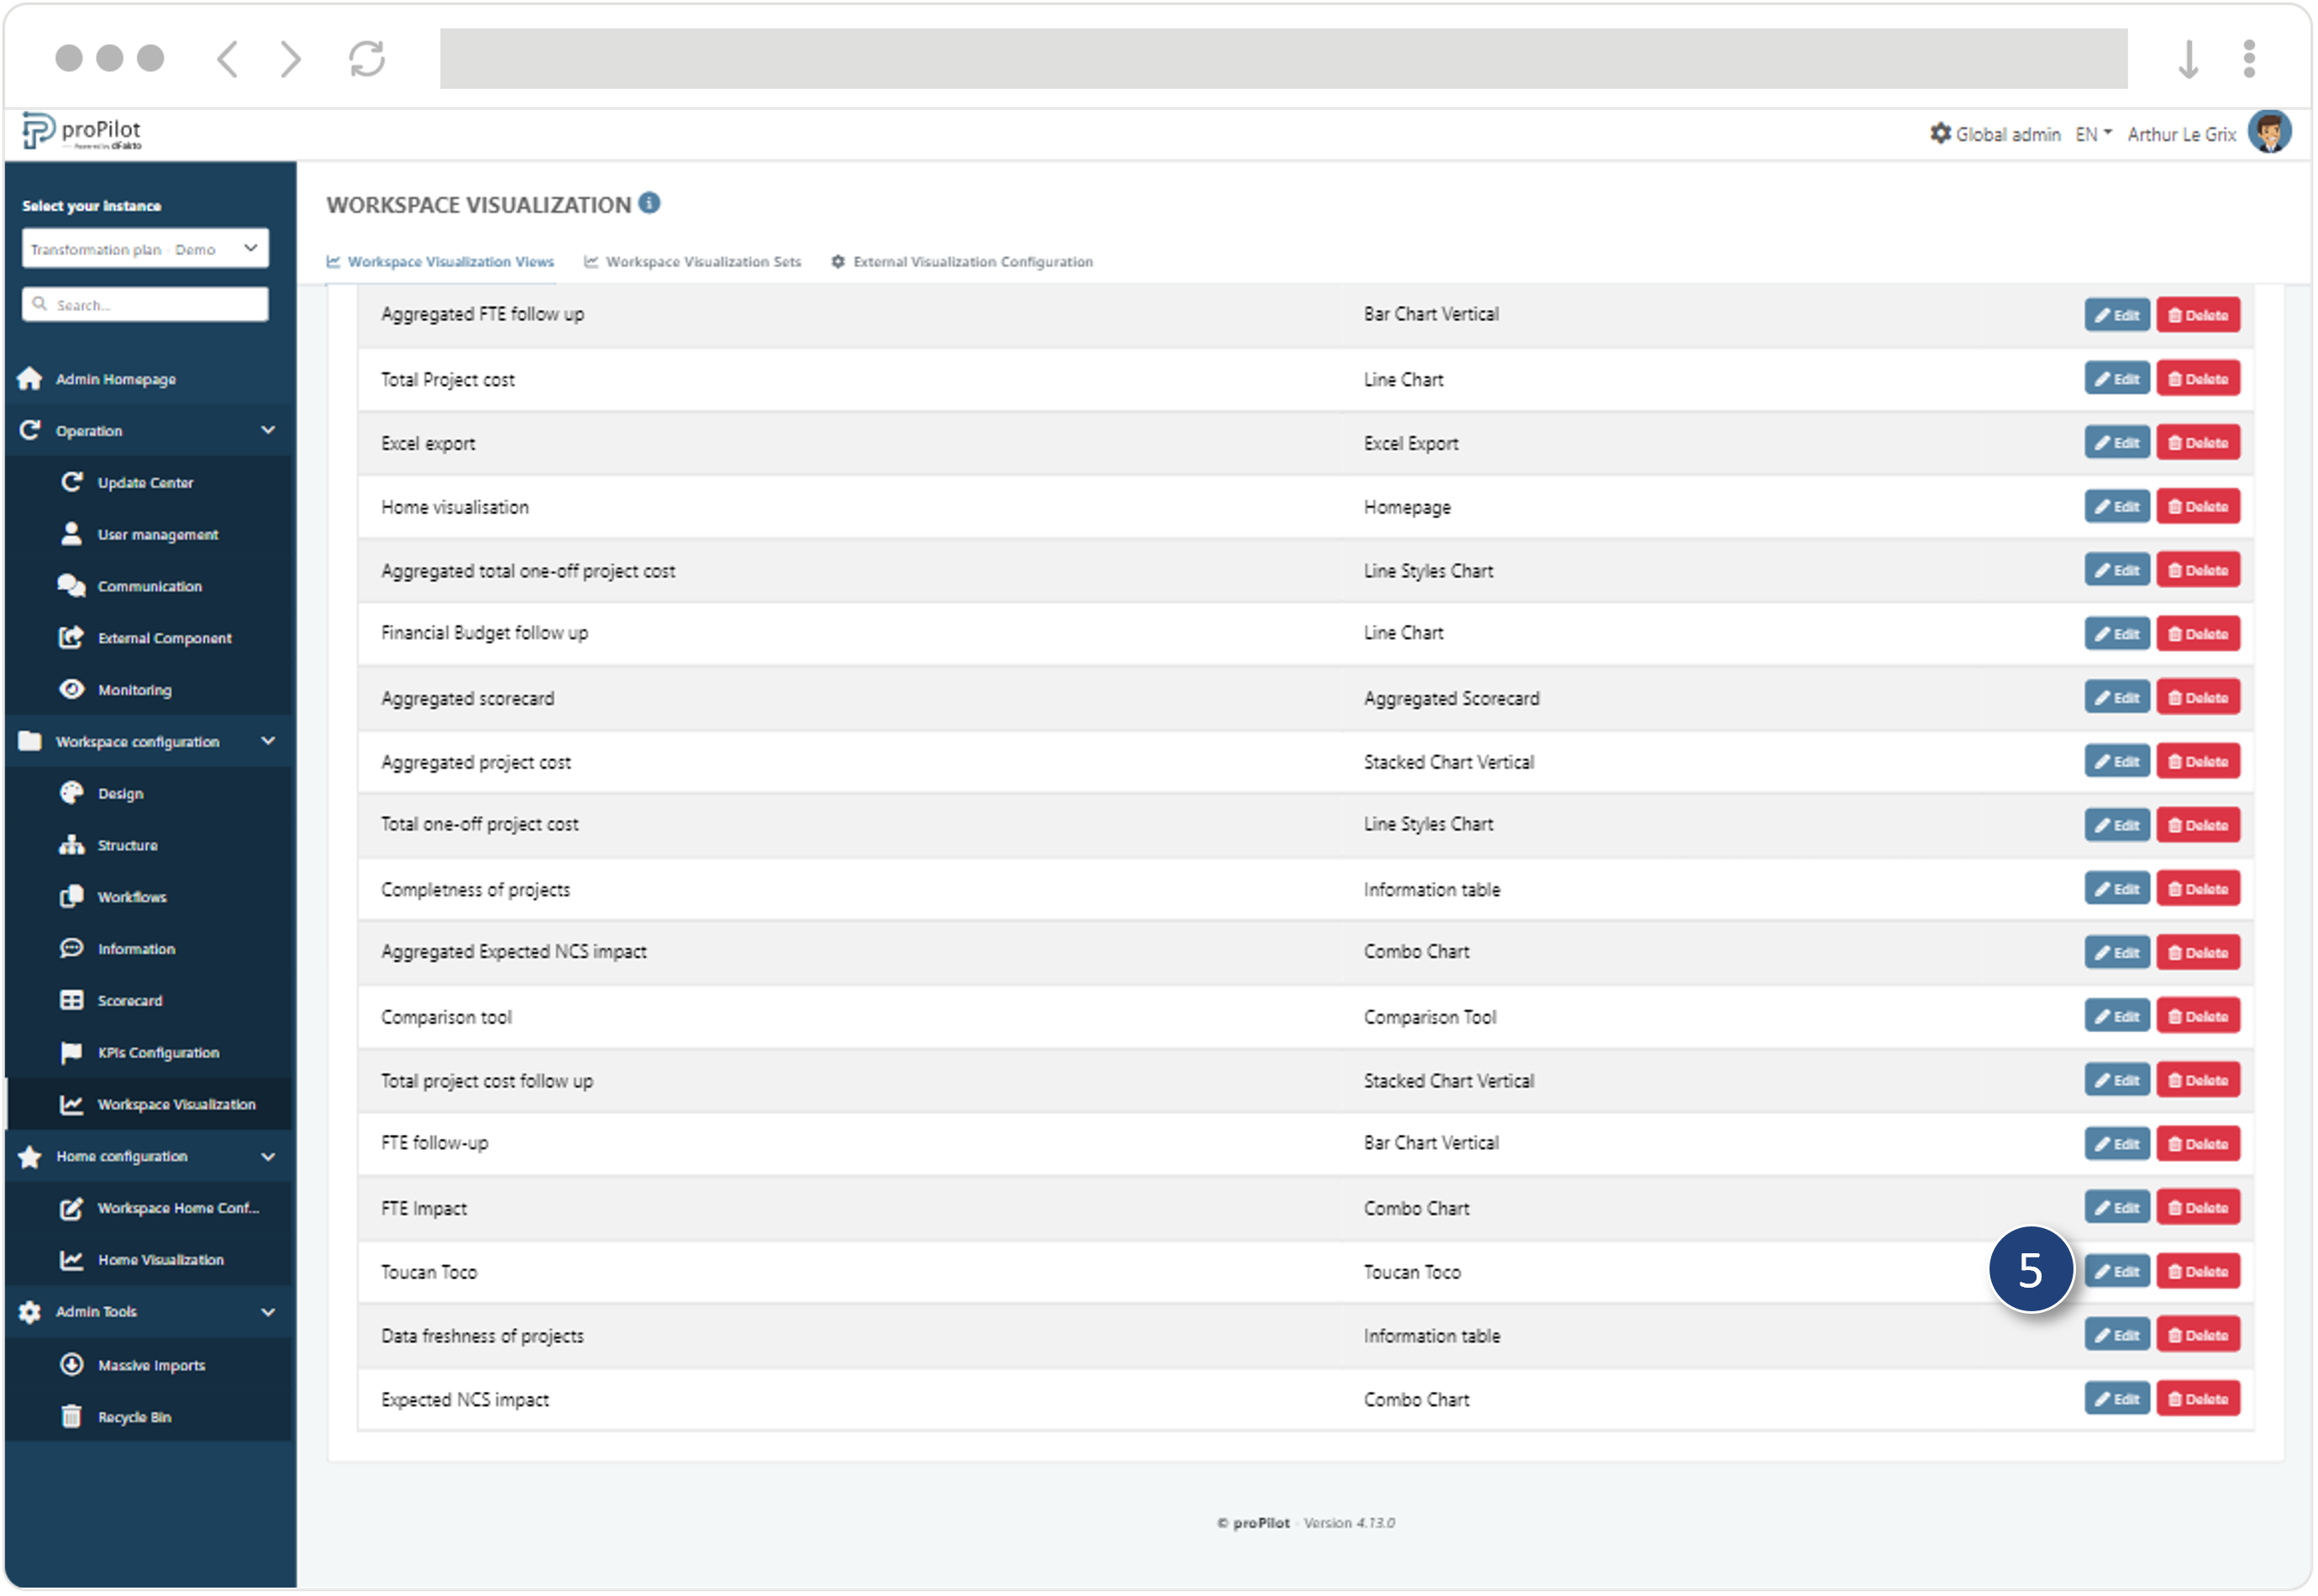The width and height of the screenshot is (2318, 1596).
Task: Open External Visualization Configuration tab
Action: pos(961,262)
